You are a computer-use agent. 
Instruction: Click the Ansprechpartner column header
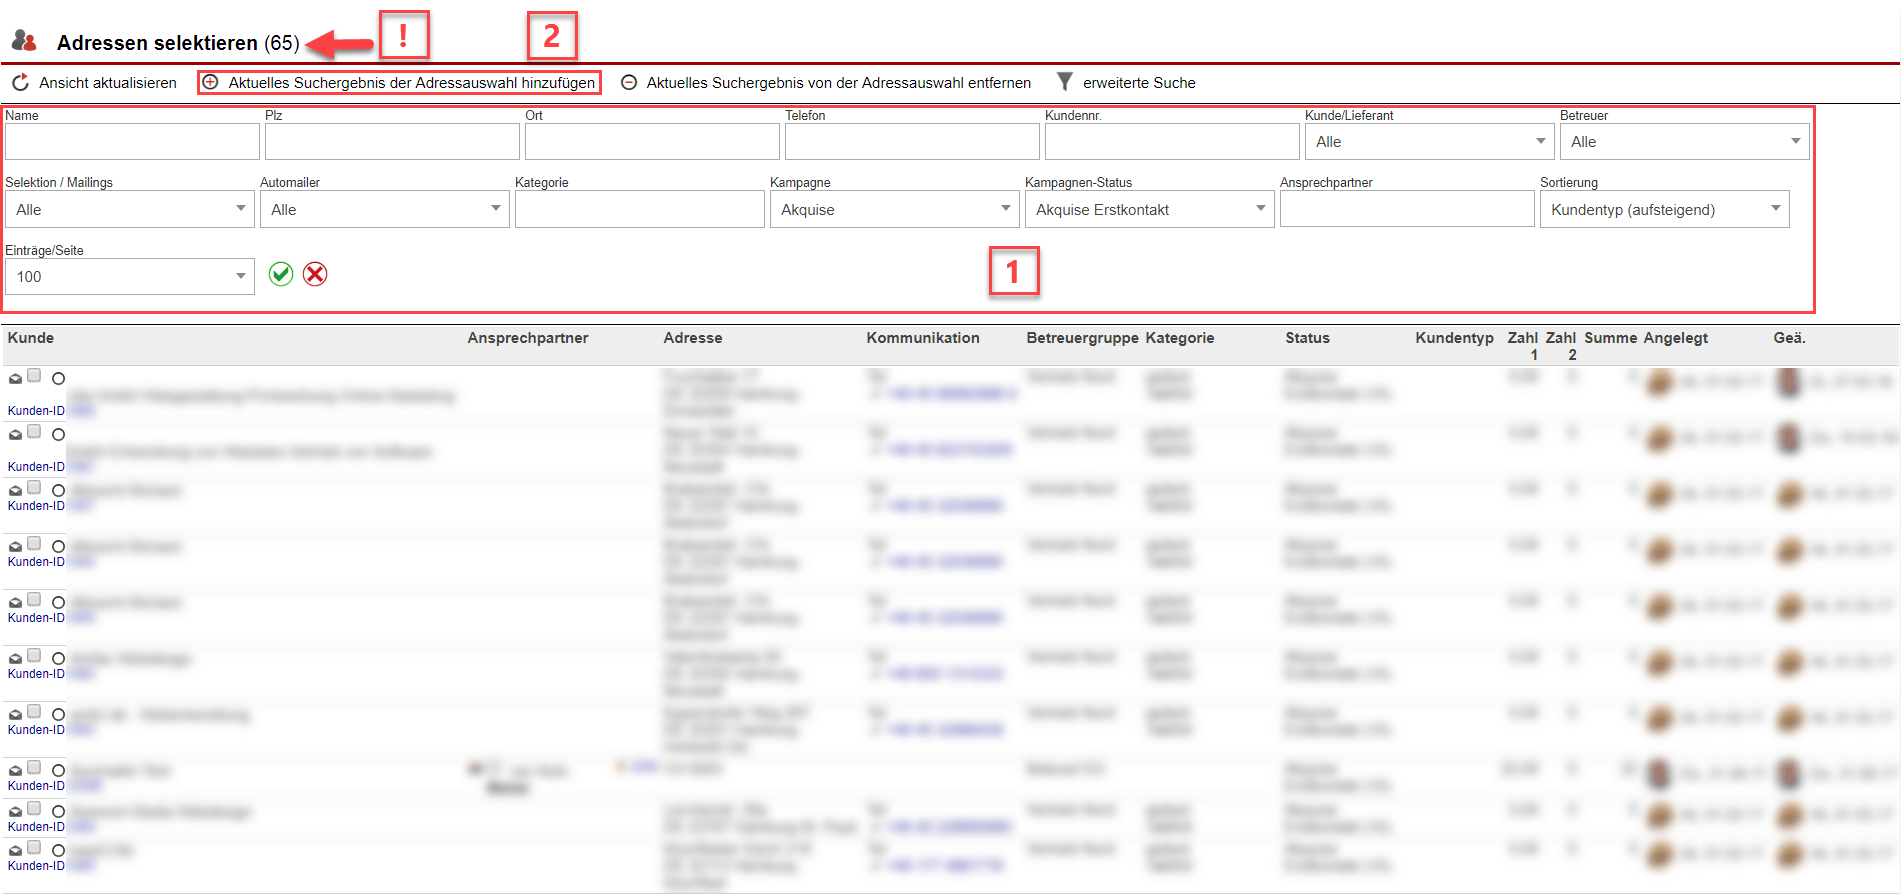[x=528, y=338]
